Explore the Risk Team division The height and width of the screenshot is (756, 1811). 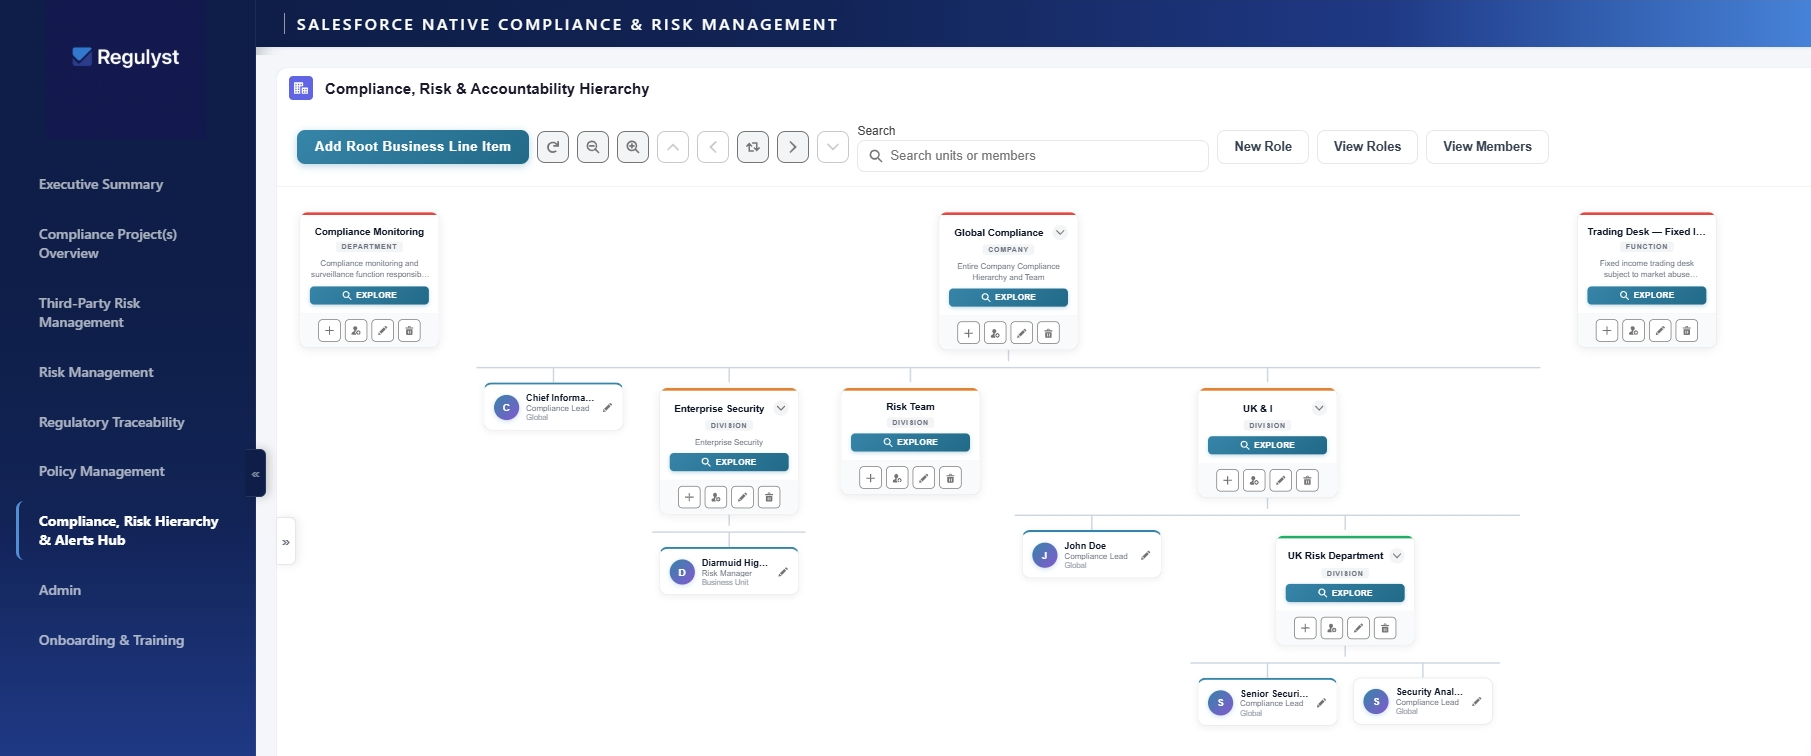tap(910, 443)
